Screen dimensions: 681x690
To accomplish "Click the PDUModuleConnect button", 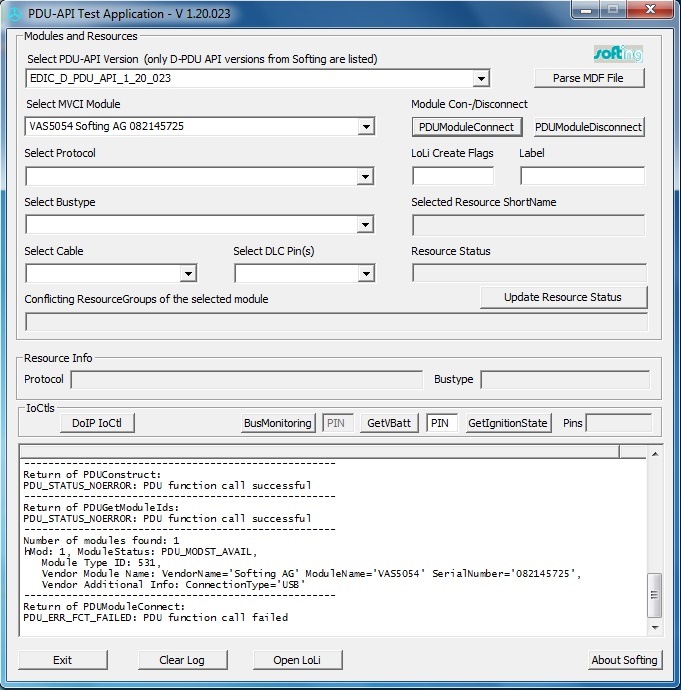I will click(x=467, y=127).
